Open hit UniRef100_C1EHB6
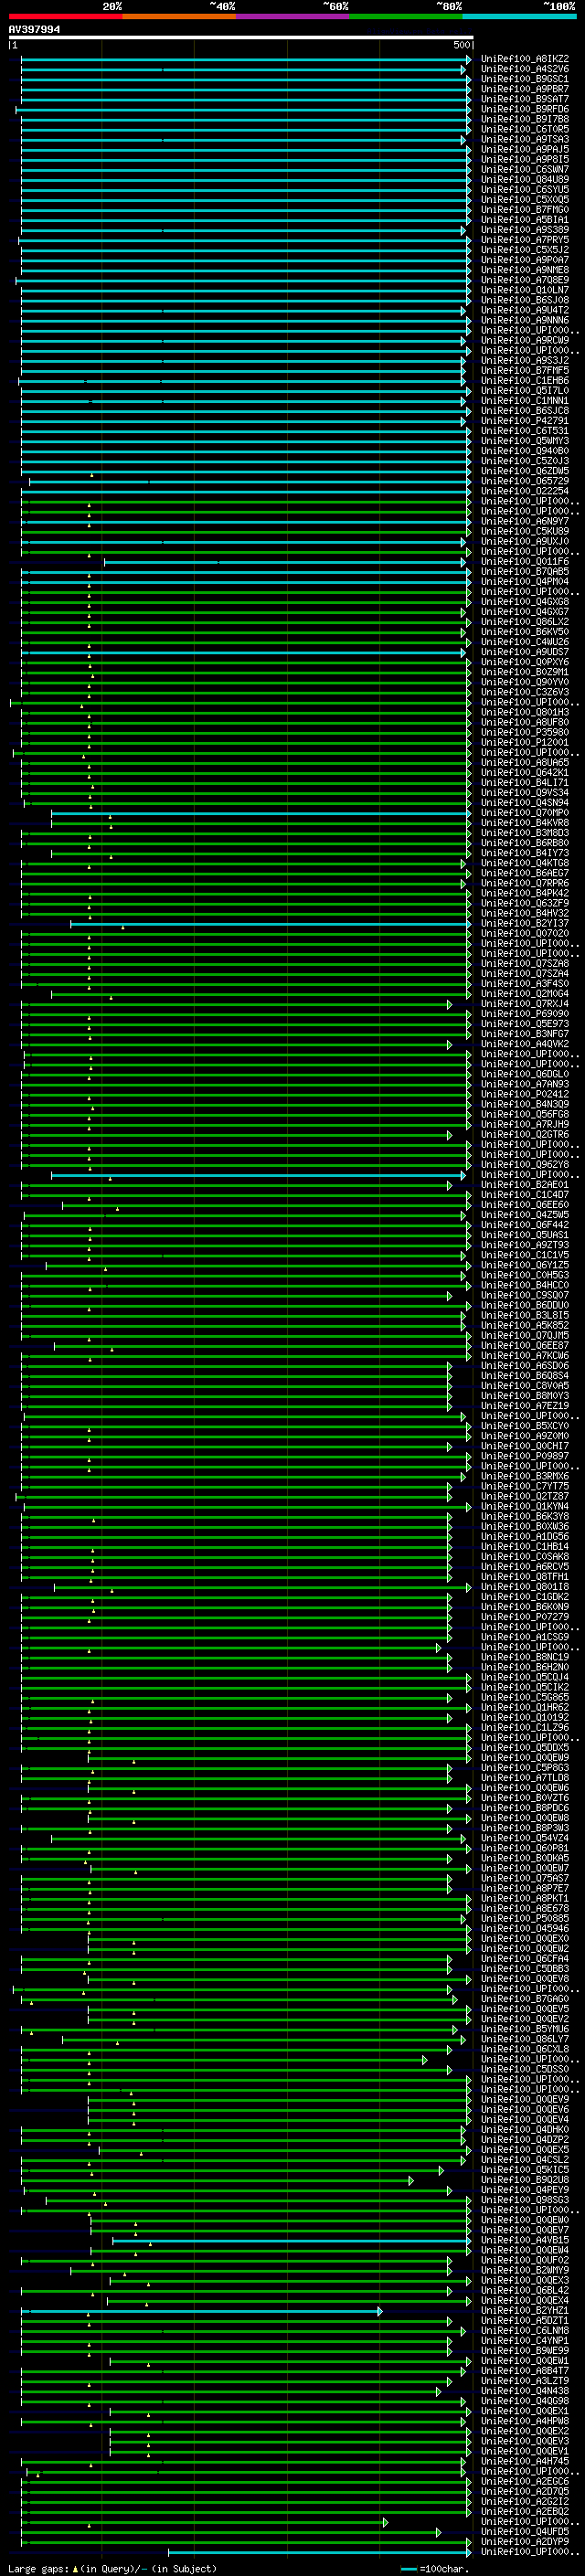The width and height of the screenshot is (585, 2576). click(525, 381)
